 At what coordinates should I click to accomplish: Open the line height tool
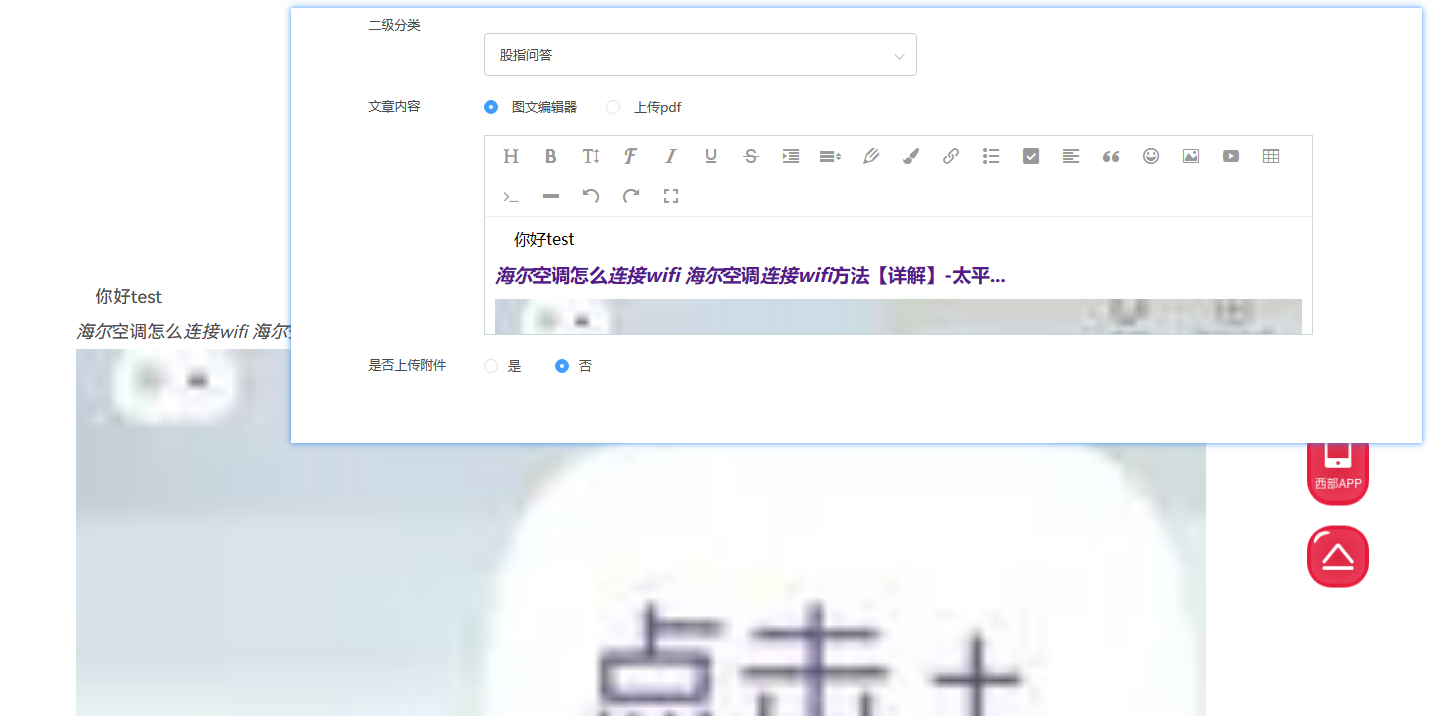coord(831,156)
